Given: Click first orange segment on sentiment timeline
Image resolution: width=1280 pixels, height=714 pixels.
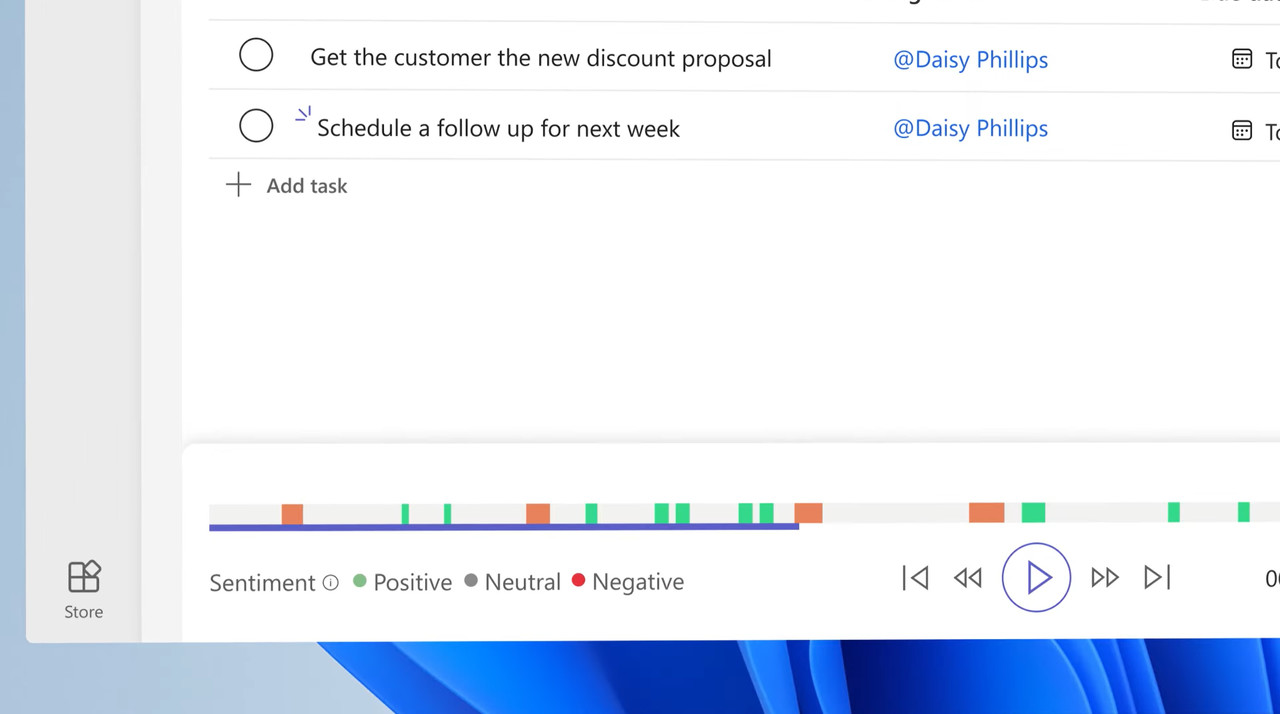Looking at the screenshot, I should (292, 513).
